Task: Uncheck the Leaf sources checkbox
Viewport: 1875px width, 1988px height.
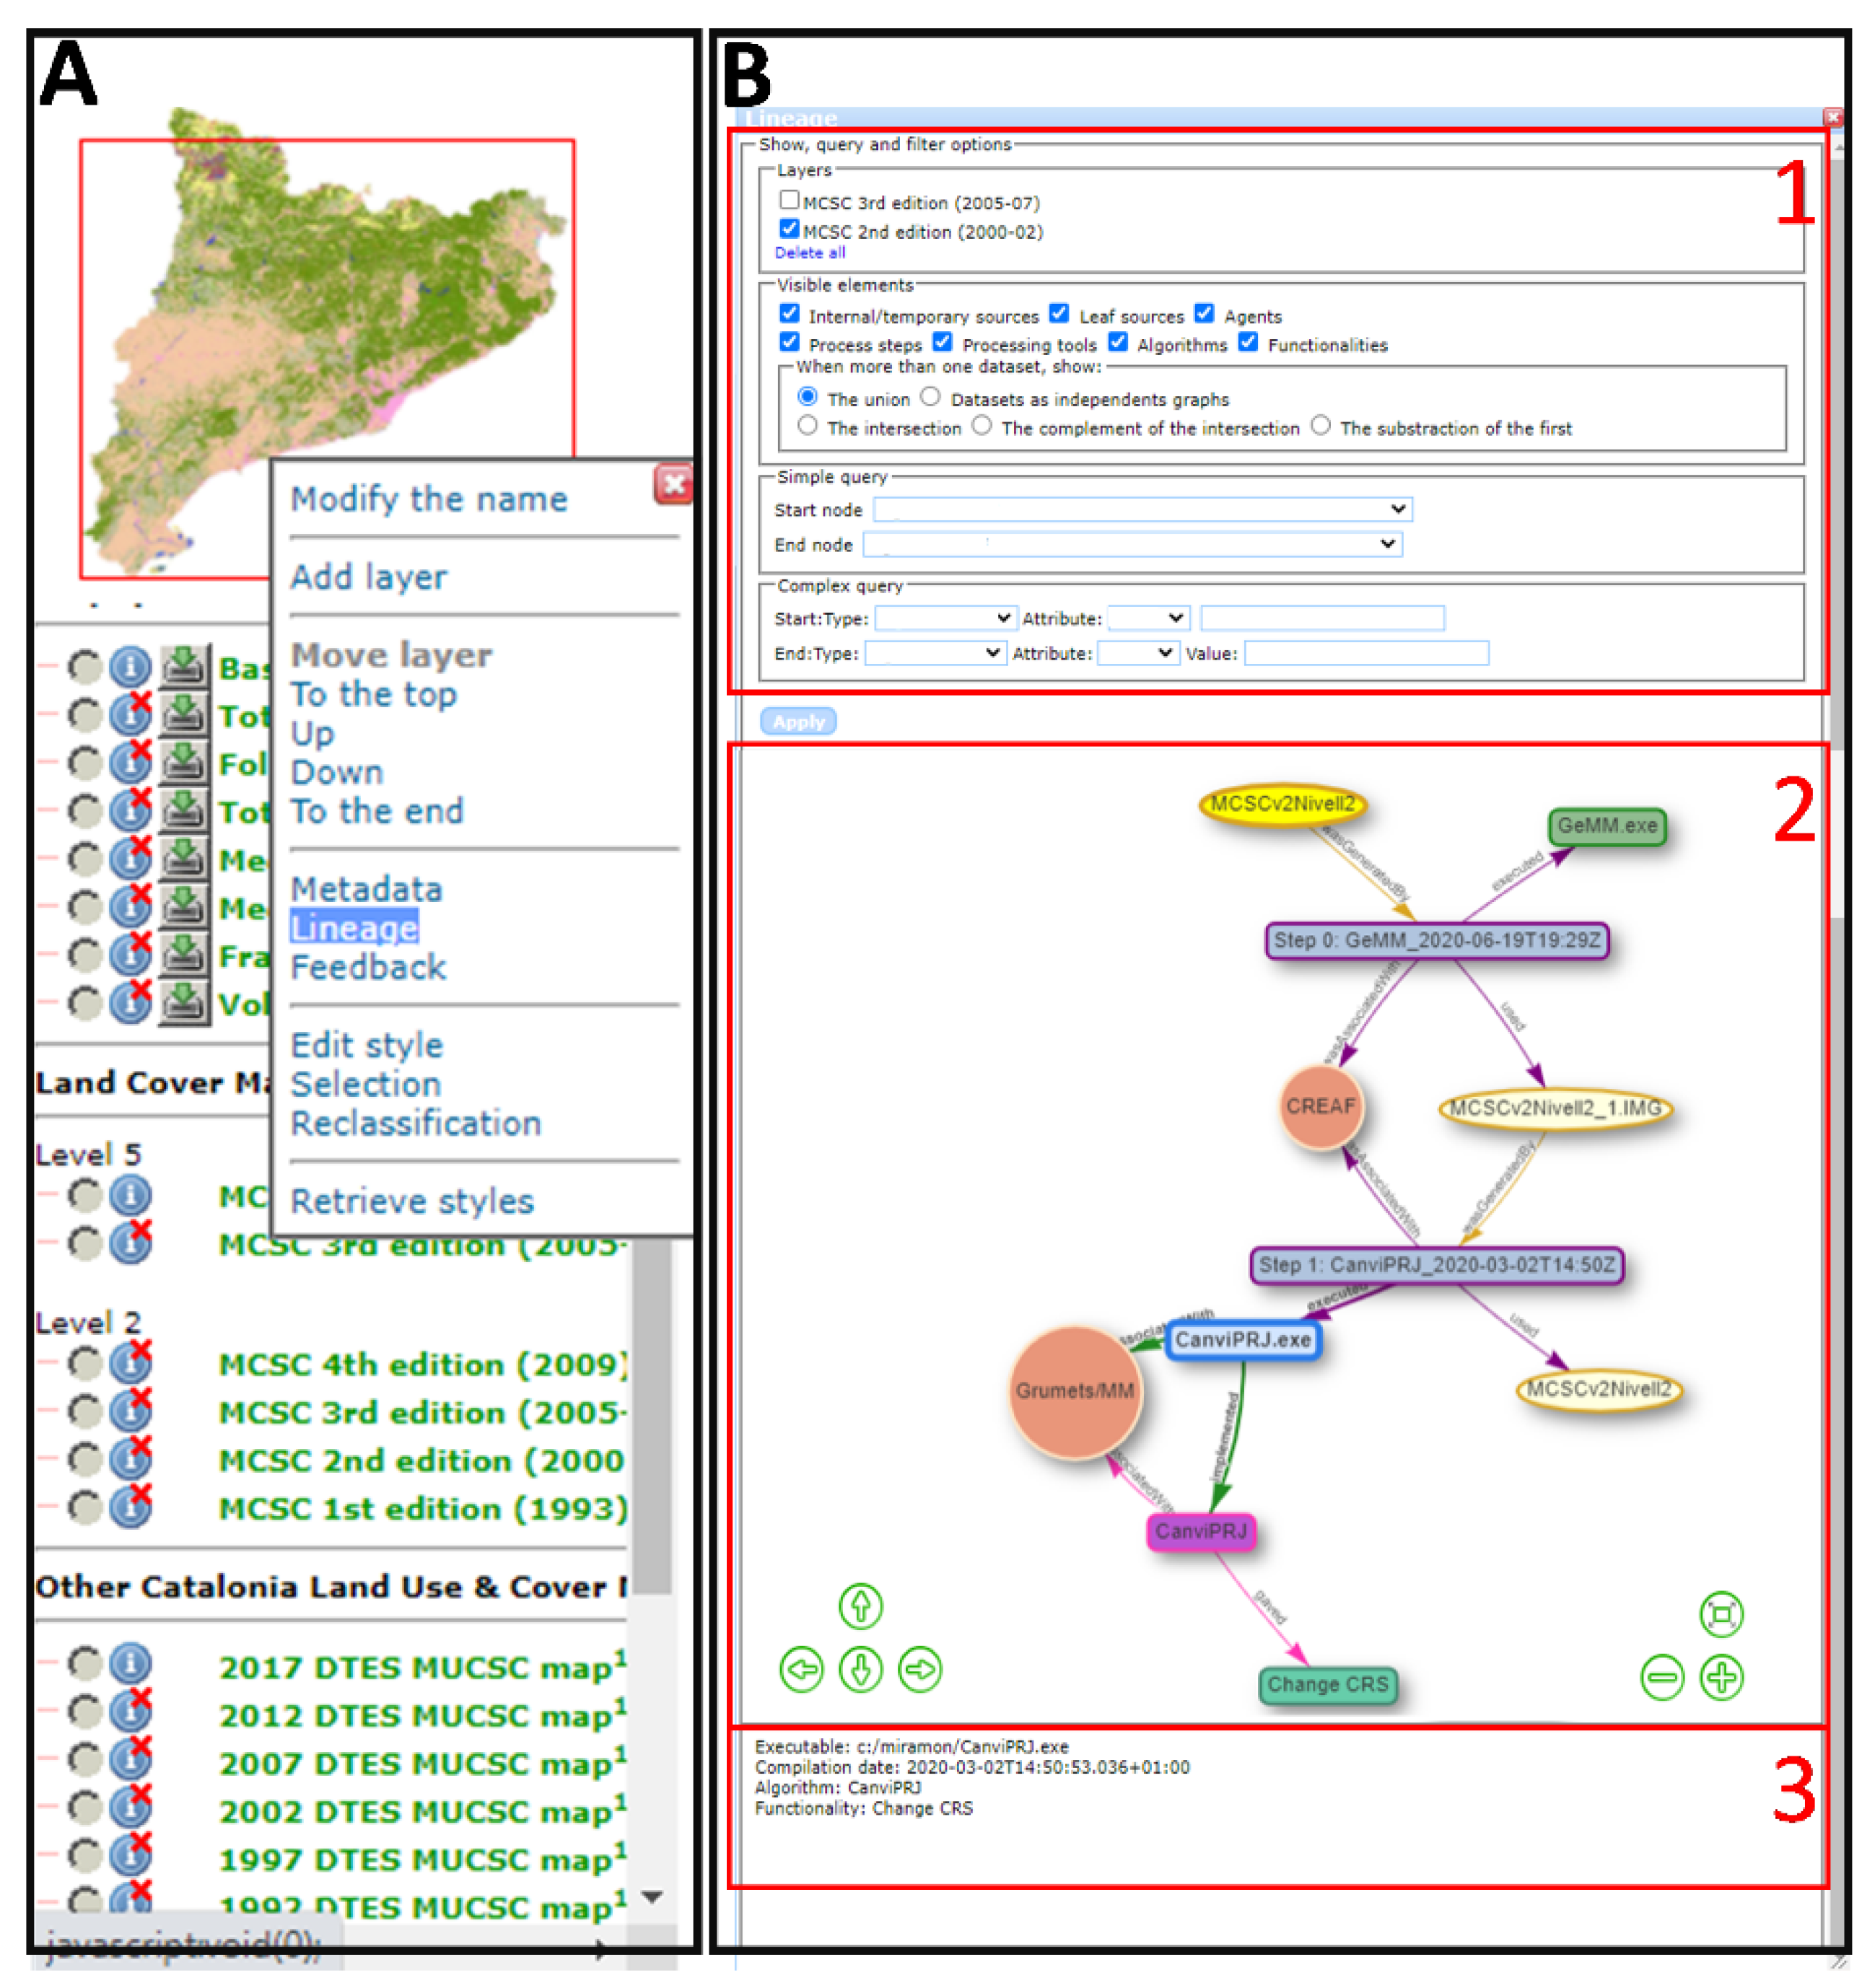Action: pyautogui.click(x=1059, y=314)
